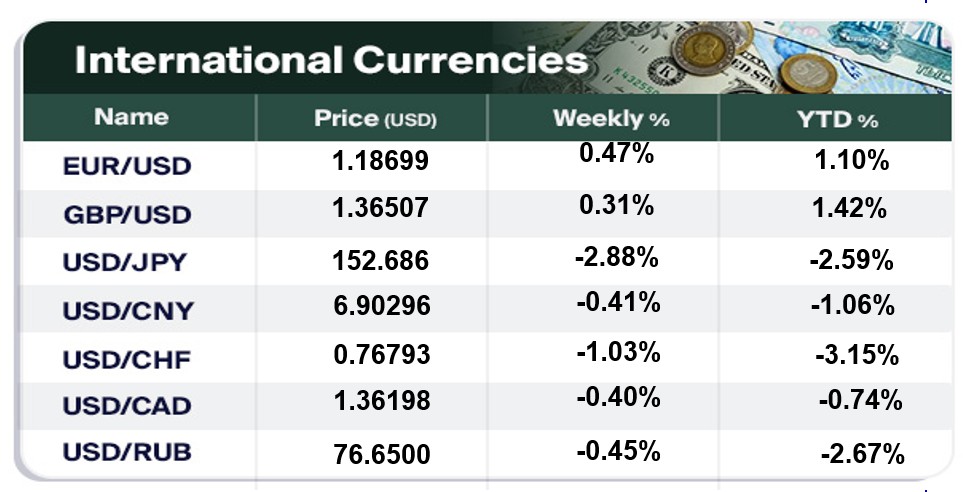This screenshot has height=492, width=963.
Task: Select the USD/CNY row name
Action: [127, 310]
